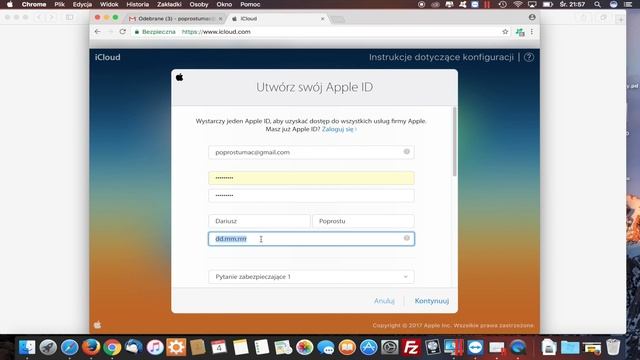The width and height of the screenshot is (640, 360).
Task: Click the clock showing Śr. 21:57
Action: 572,4
